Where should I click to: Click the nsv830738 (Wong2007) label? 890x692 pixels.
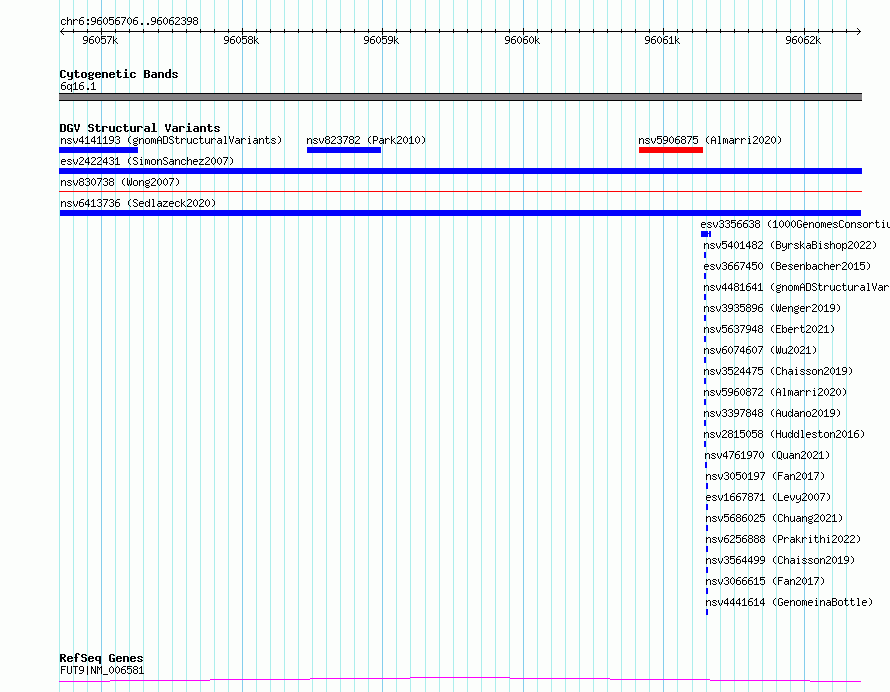click(120, 182)
